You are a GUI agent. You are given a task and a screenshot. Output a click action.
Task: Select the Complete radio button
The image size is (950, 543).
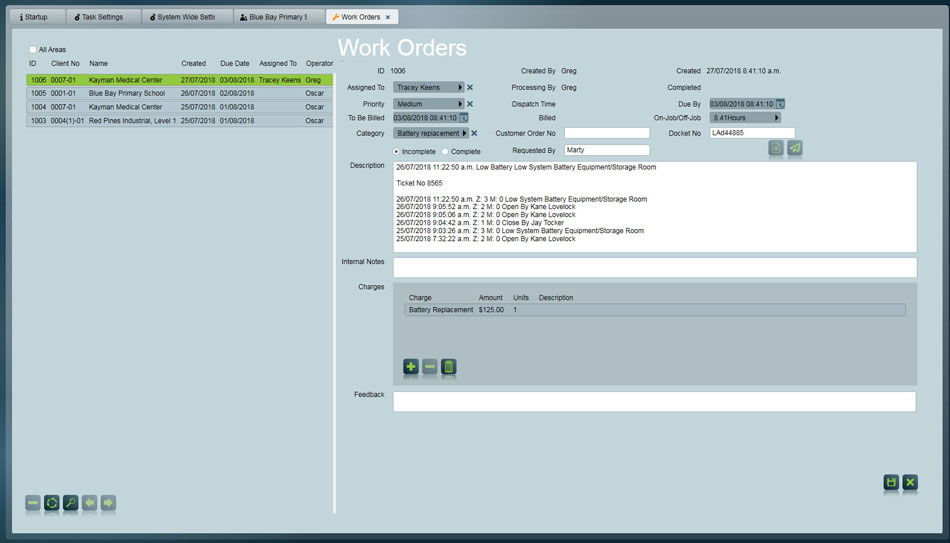445,152
